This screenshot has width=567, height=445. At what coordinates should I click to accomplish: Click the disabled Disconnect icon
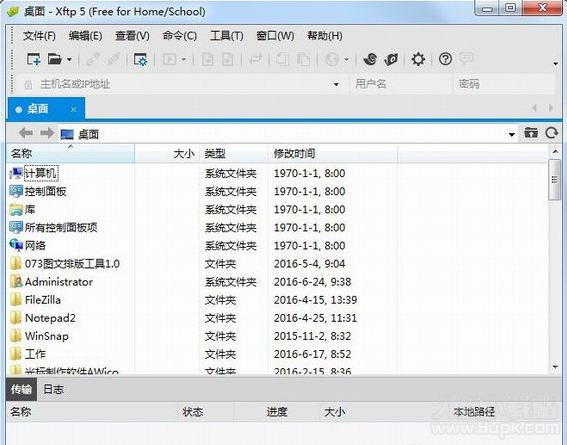click(113, 59)
